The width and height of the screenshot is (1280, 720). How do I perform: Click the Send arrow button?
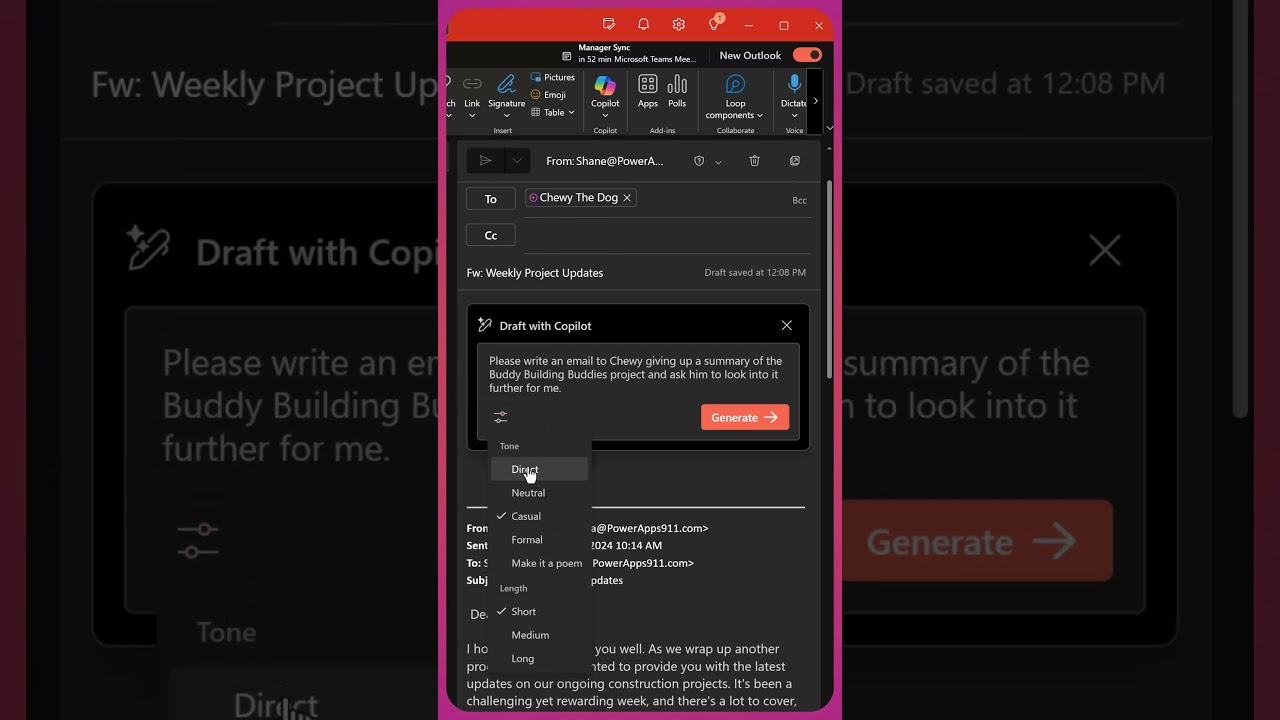point(485,160)
